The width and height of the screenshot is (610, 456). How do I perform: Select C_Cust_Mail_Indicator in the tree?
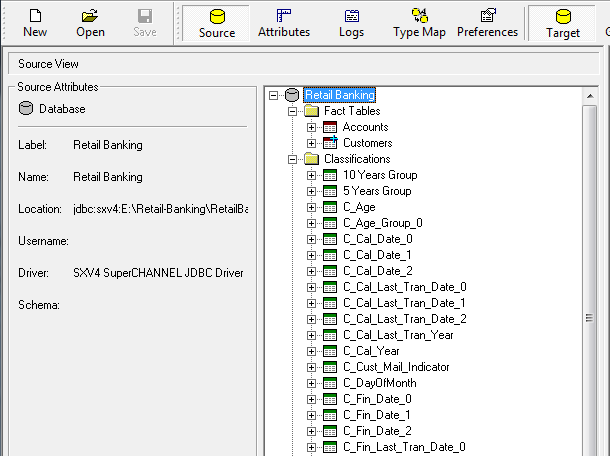coord(396,367)
